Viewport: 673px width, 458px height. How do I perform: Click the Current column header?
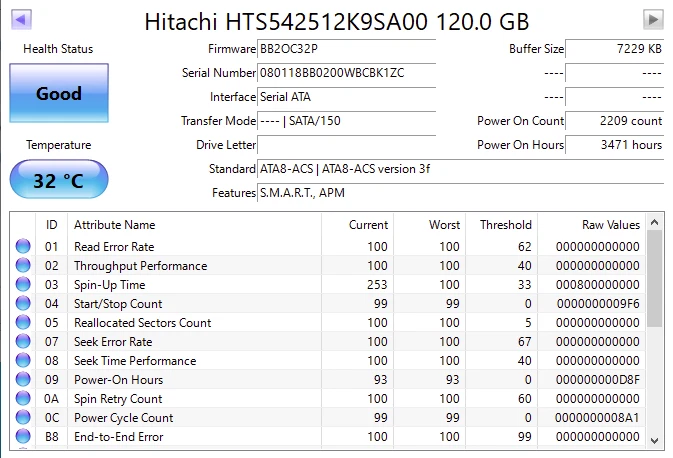point(358,224)
